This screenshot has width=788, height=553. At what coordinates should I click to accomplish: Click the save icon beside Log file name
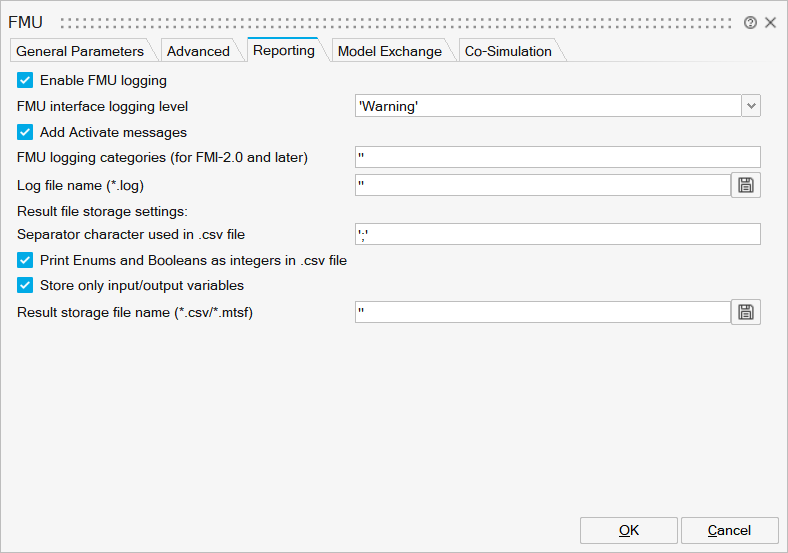click(745, 184)
